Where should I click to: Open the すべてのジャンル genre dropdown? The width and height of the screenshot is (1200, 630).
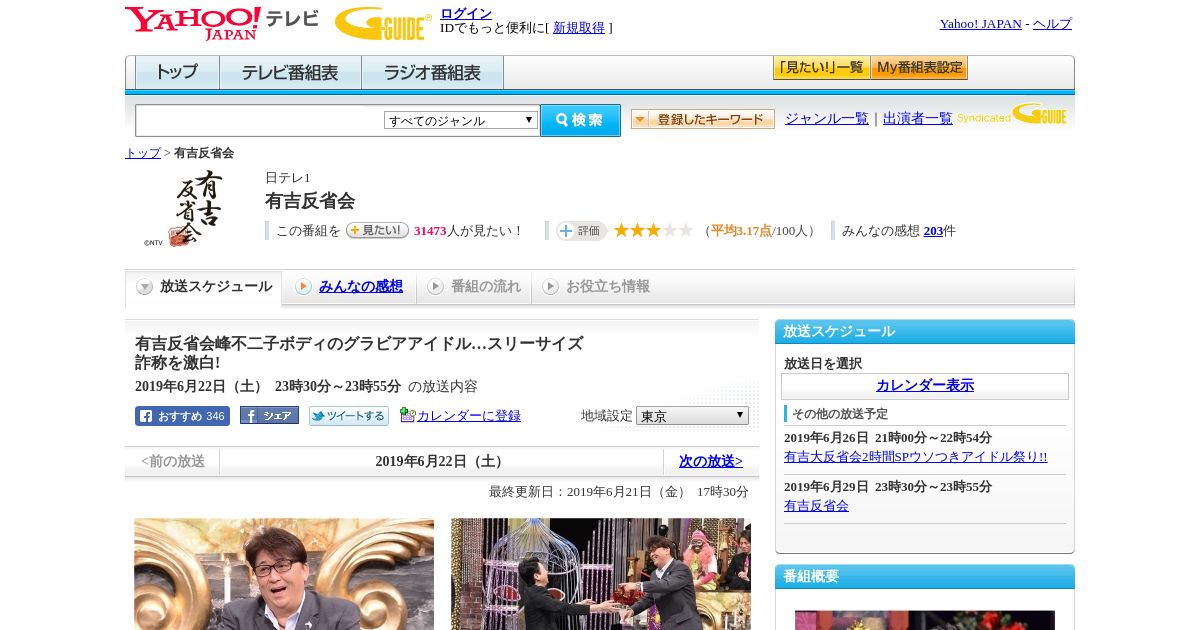click(461, 120)
